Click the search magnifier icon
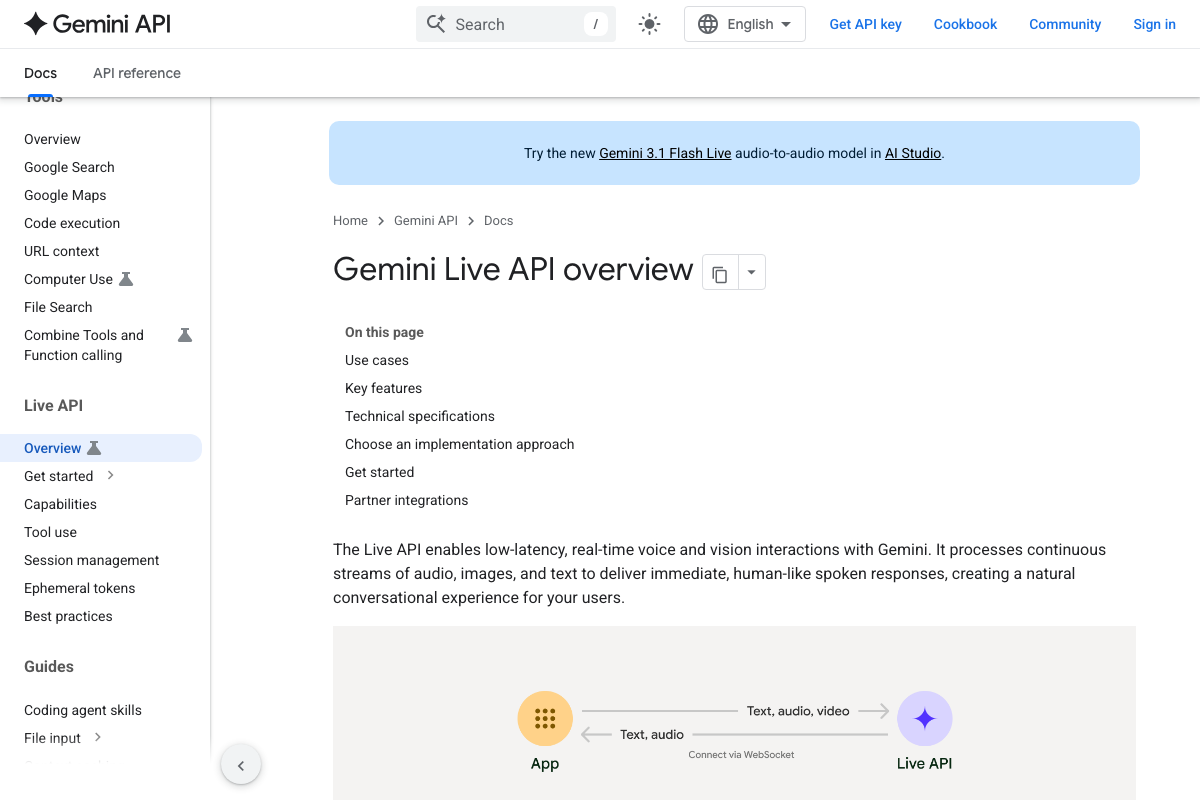The image size is (1200, 800). point(437,23)
